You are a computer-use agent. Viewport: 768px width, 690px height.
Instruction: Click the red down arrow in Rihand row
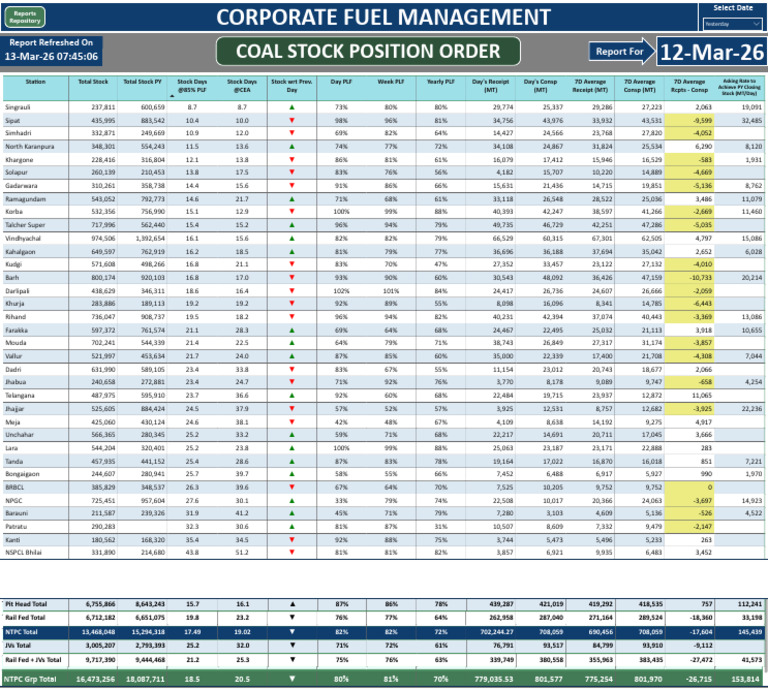[x=292, y=317]
